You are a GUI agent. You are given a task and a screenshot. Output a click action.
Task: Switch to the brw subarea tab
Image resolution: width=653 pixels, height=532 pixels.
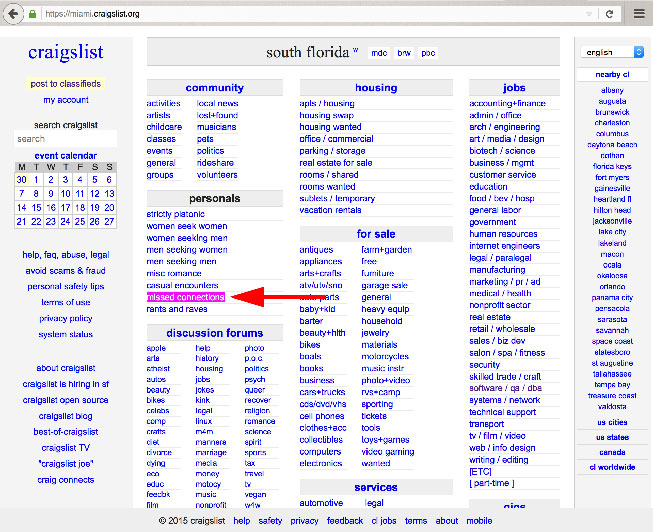404,53
